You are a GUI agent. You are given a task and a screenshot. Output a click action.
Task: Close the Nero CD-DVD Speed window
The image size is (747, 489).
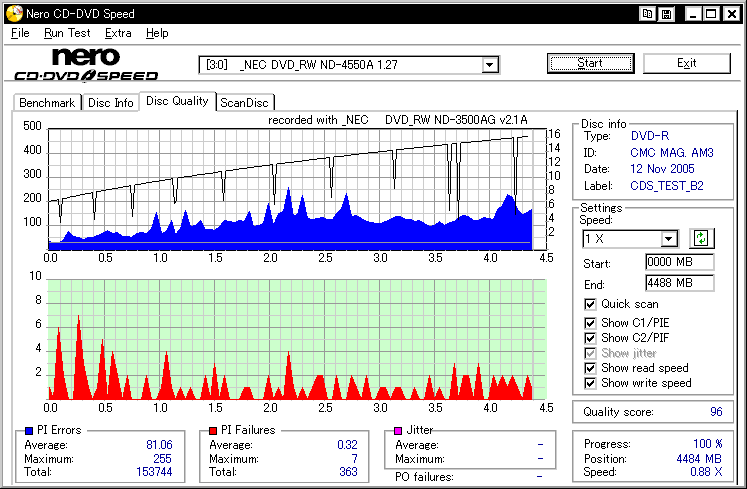point(731,14)
